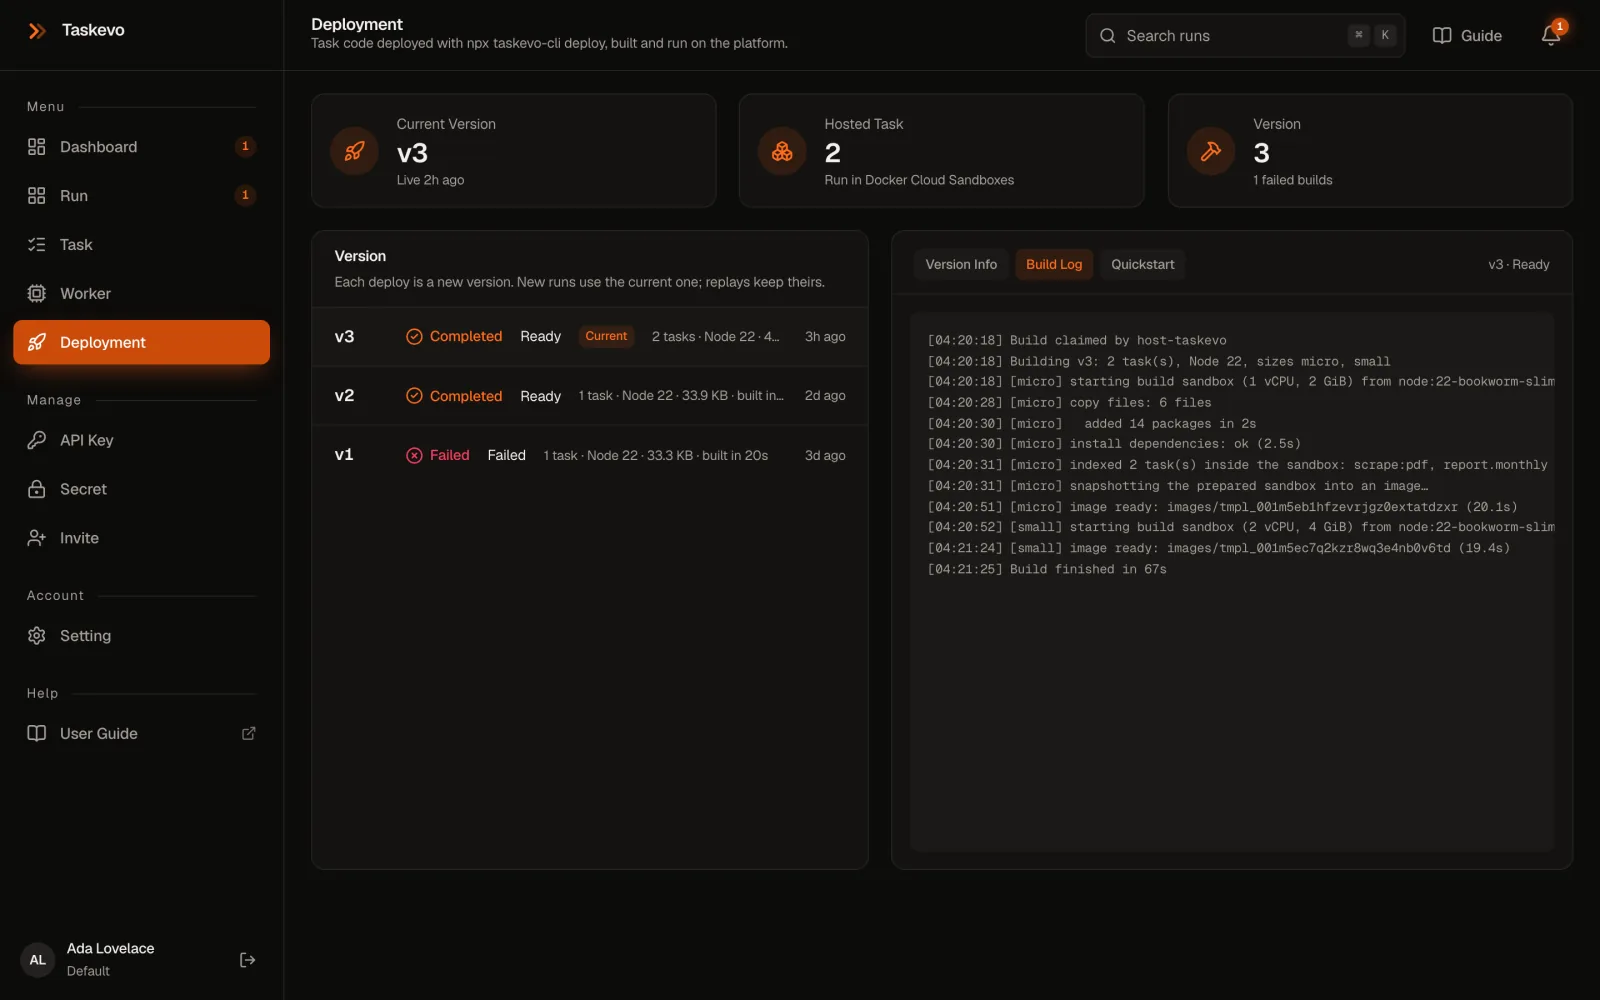Click the Secret lock icon

pos(37,489)
